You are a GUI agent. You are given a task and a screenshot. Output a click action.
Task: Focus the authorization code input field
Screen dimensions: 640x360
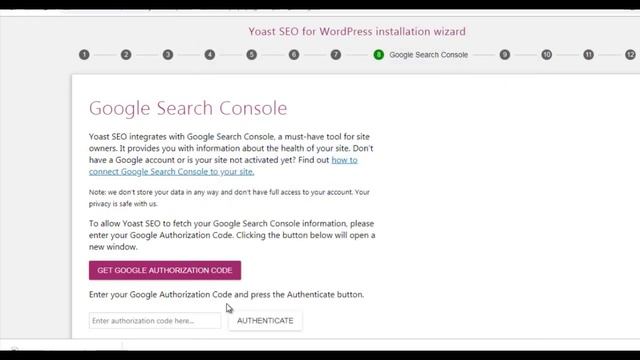(x=155, y=321)
